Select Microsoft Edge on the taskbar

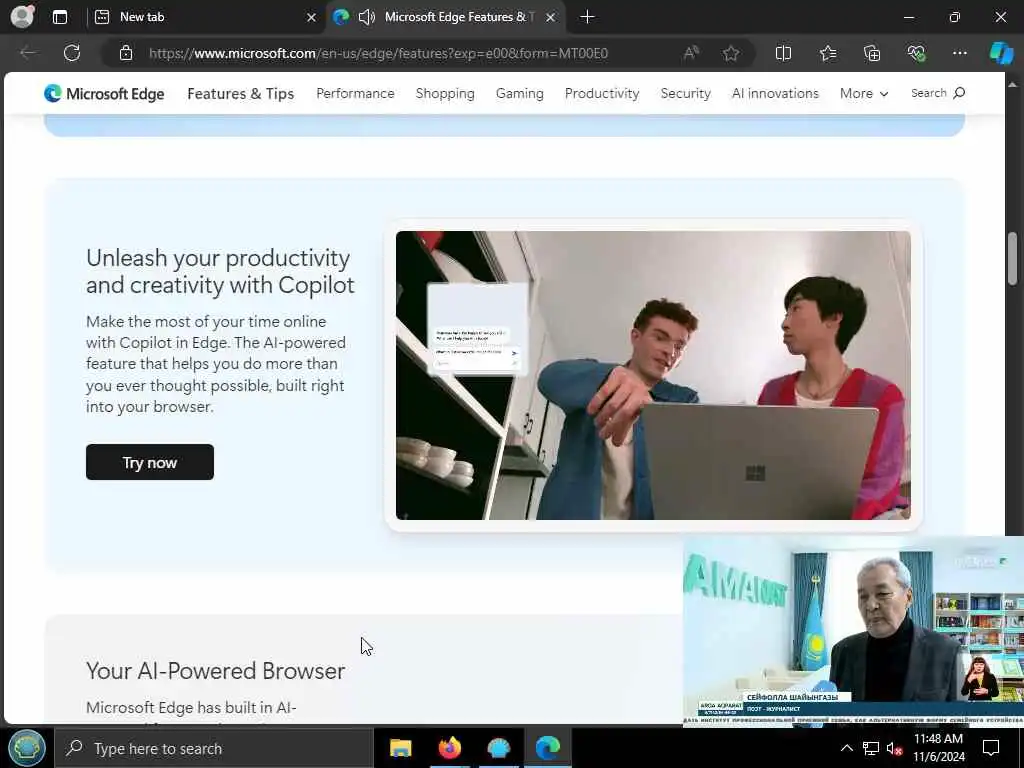pyautogui.click(x=548, y=748)
